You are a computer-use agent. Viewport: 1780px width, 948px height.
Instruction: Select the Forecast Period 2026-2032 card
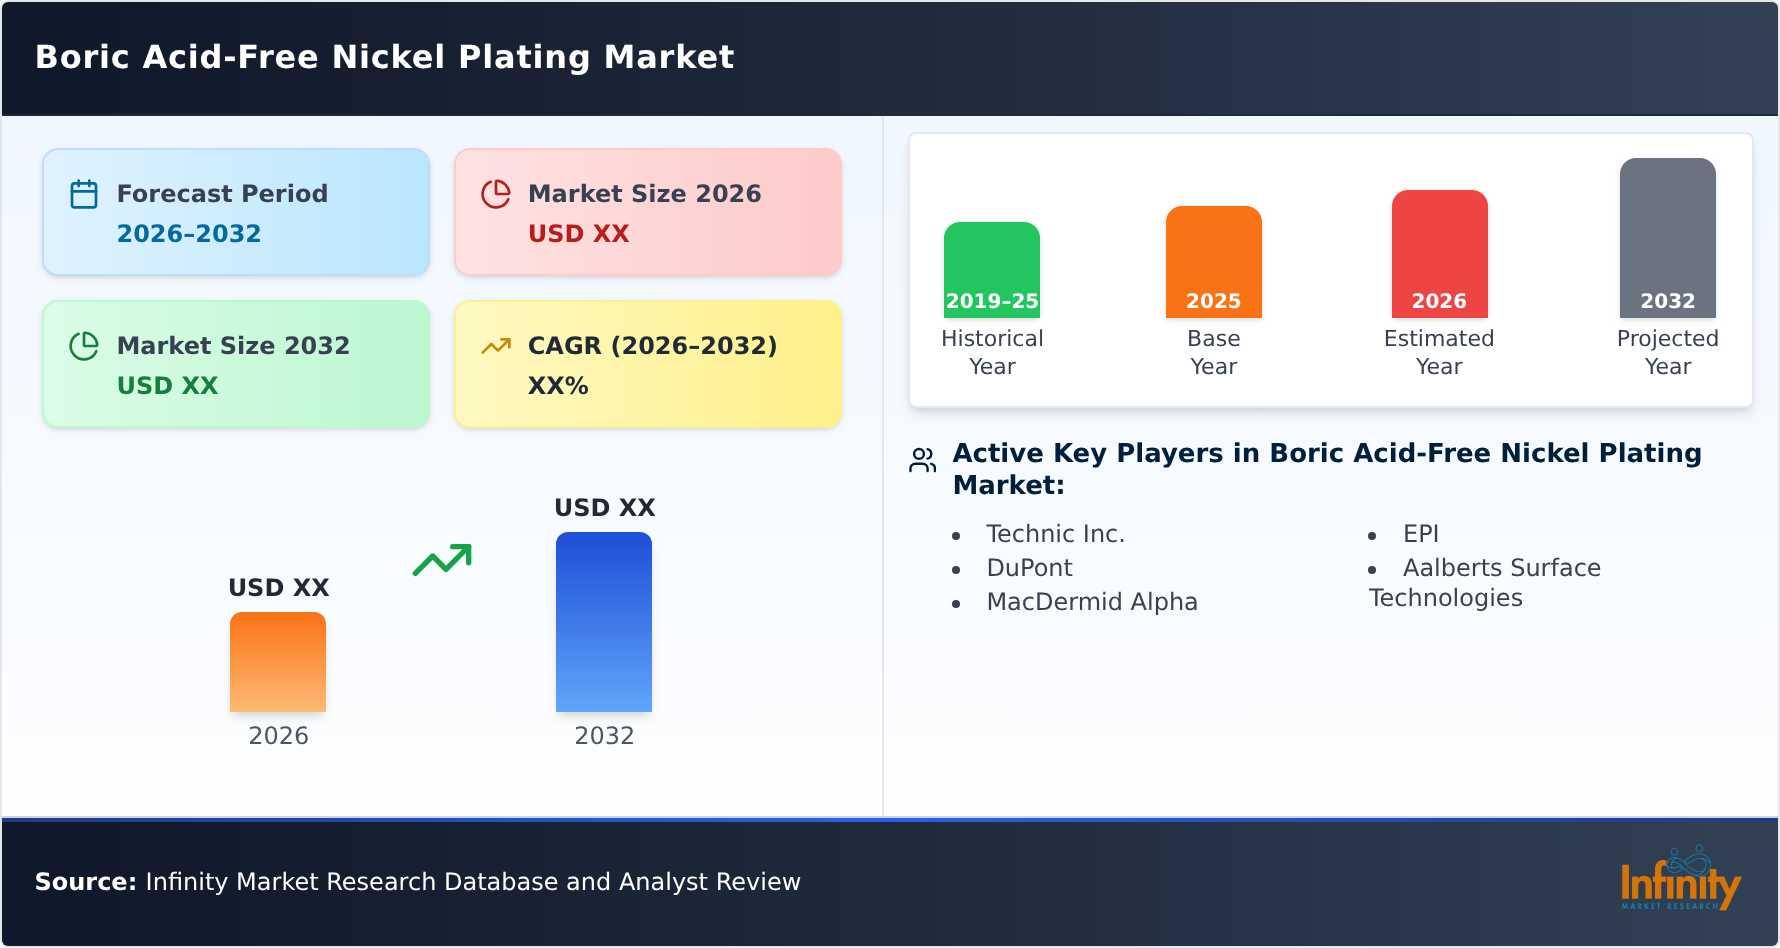pos(236,212)
